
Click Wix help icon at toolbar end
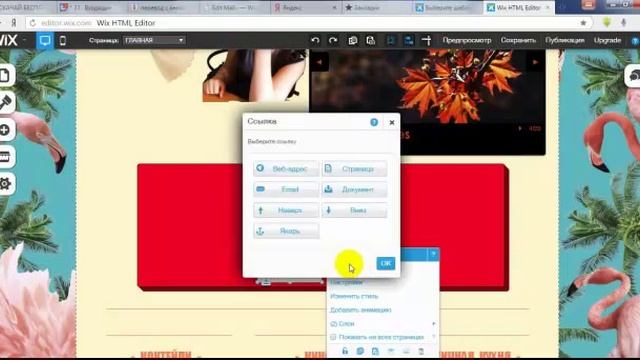click(636, 41)
